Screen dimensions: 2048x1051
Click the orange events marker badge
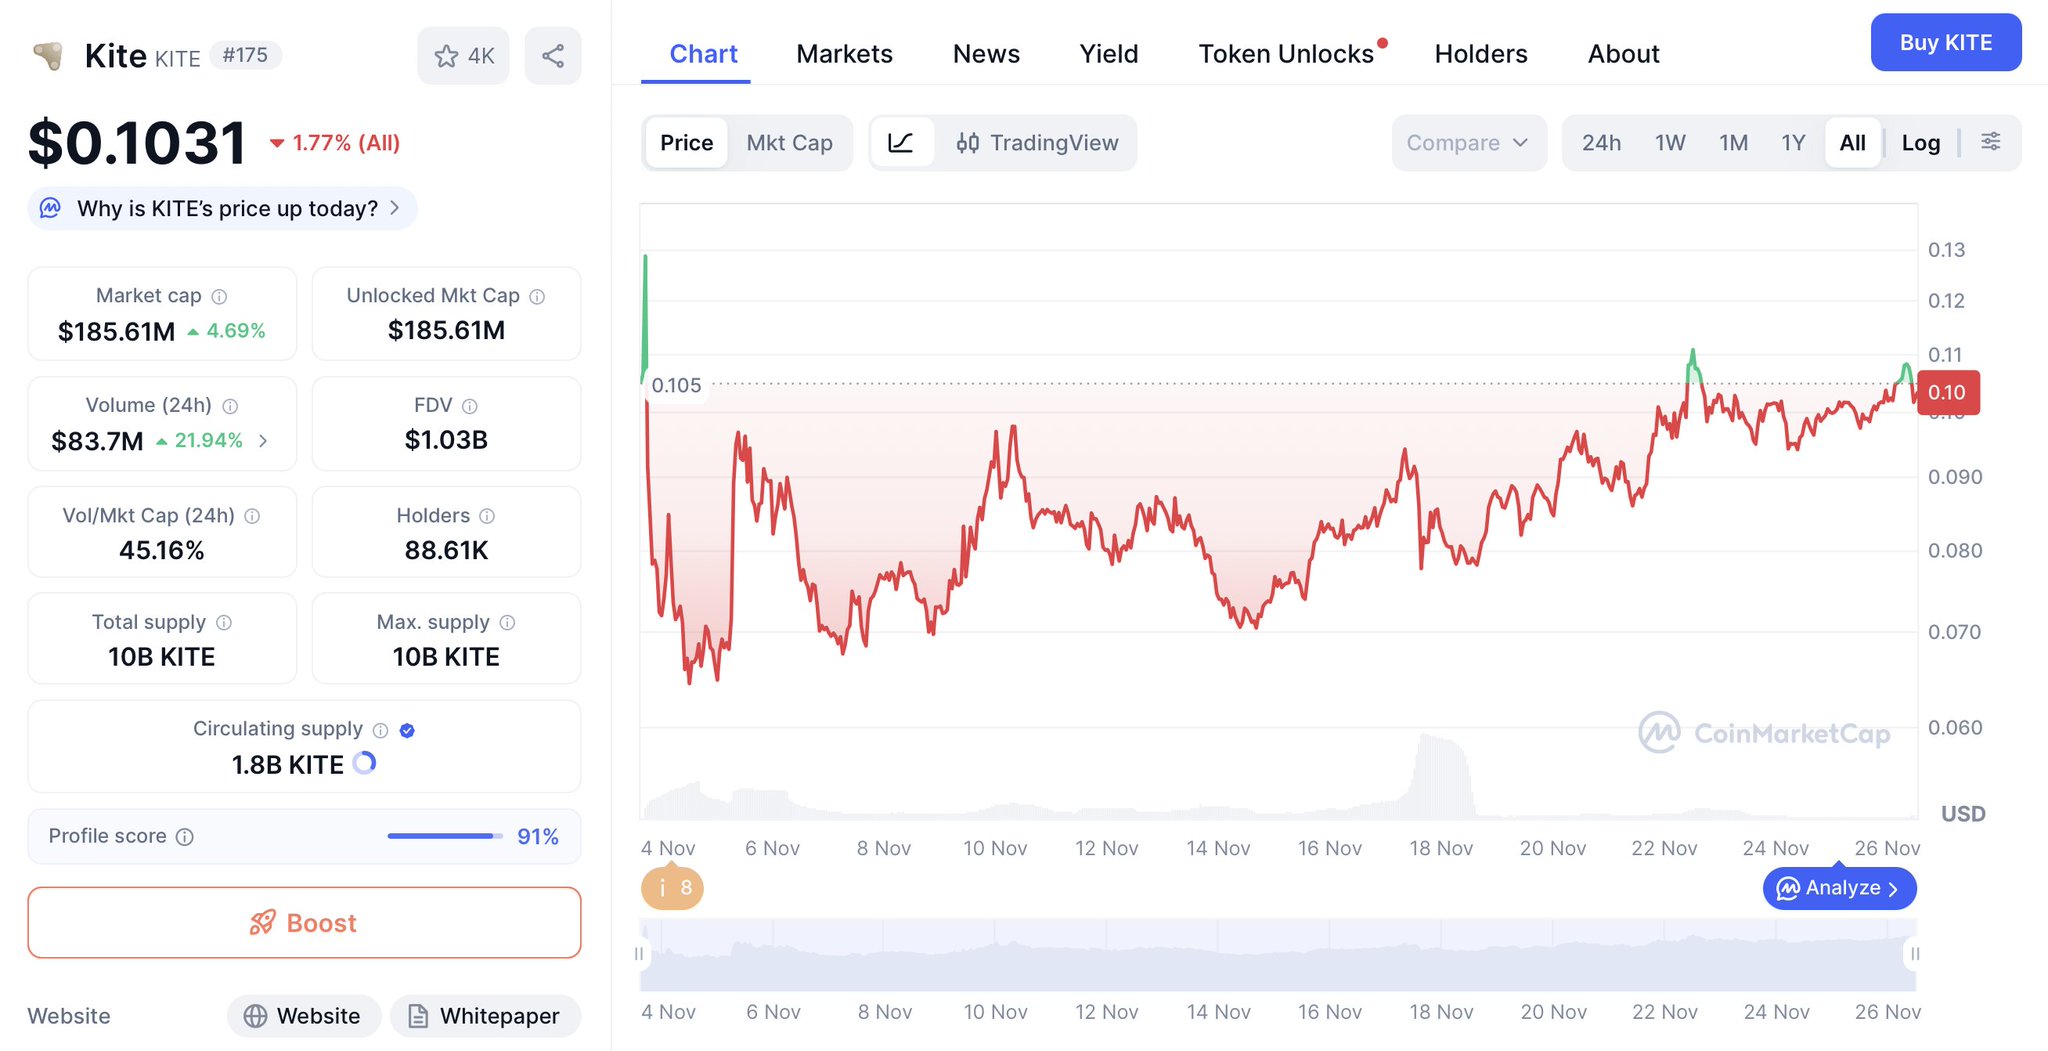[672, 888]
